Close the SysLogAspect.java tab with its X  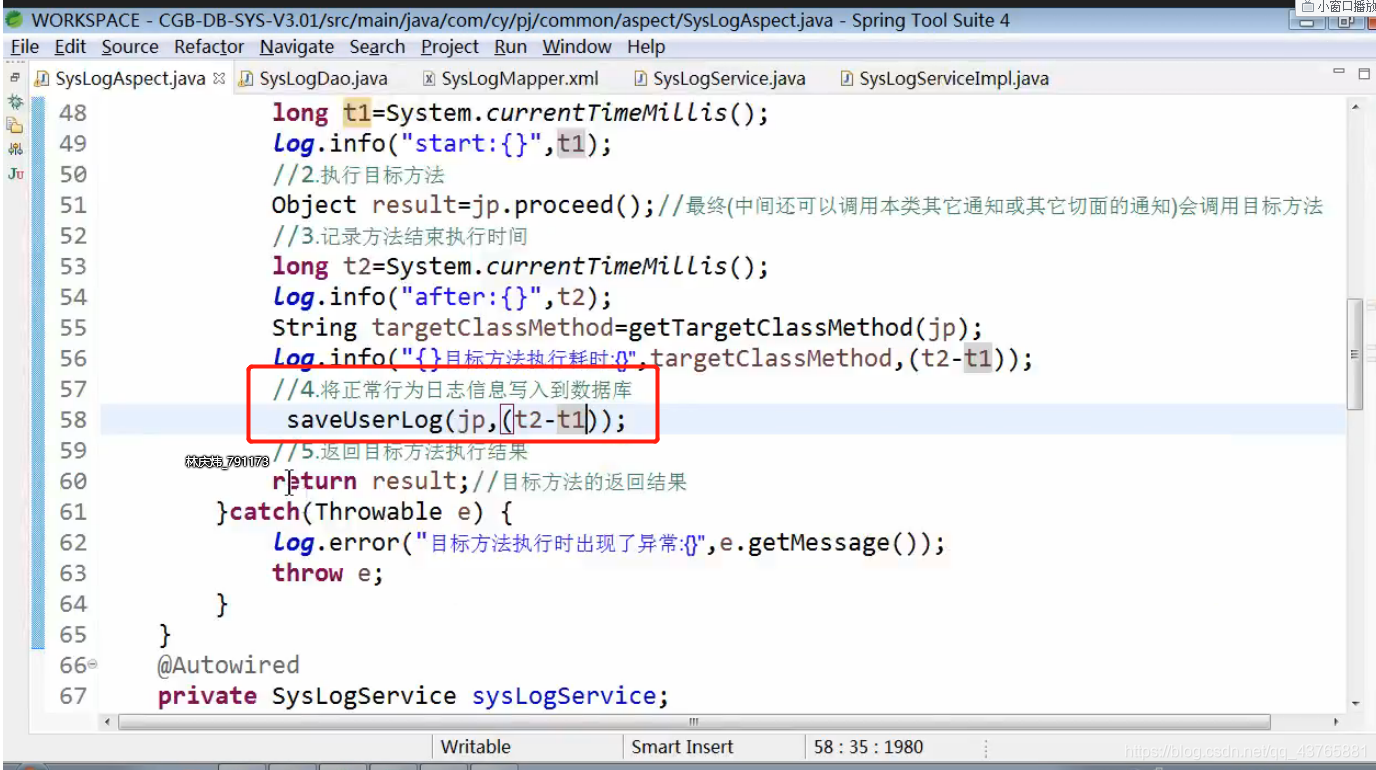tap(219, 78)
